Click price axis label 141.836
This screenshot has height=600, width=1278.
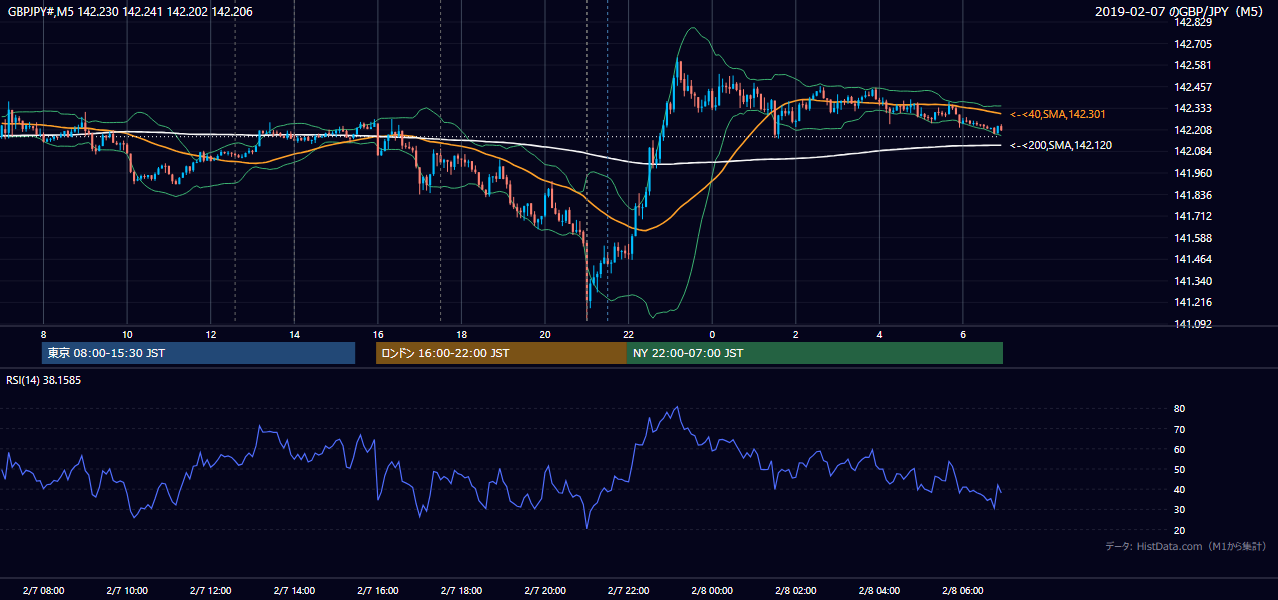[1192, 195]
